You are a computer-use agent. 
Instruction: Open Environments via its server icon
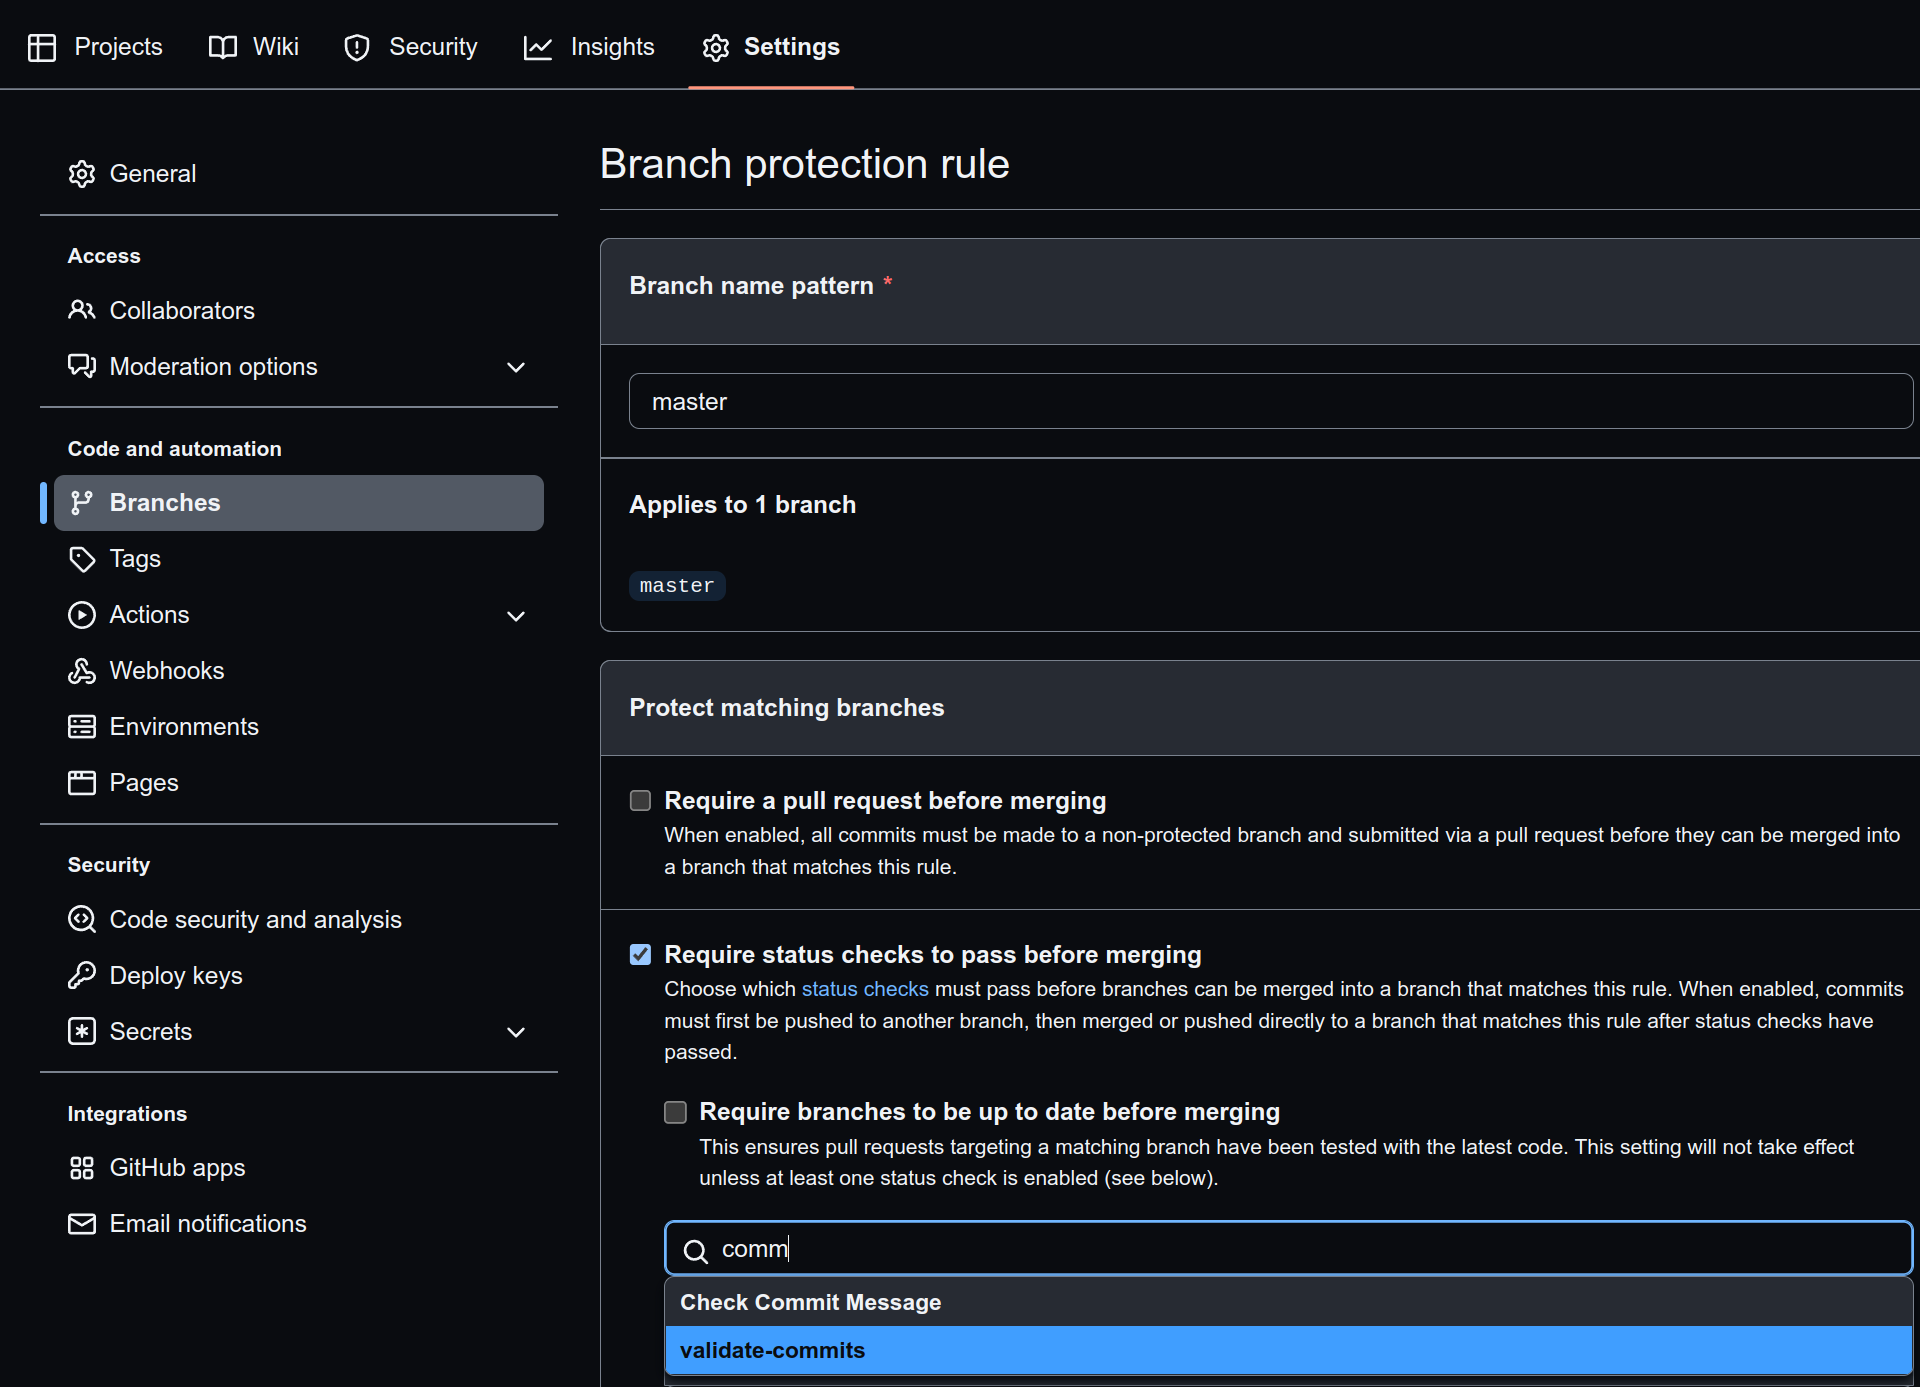(x=82, y=727)
